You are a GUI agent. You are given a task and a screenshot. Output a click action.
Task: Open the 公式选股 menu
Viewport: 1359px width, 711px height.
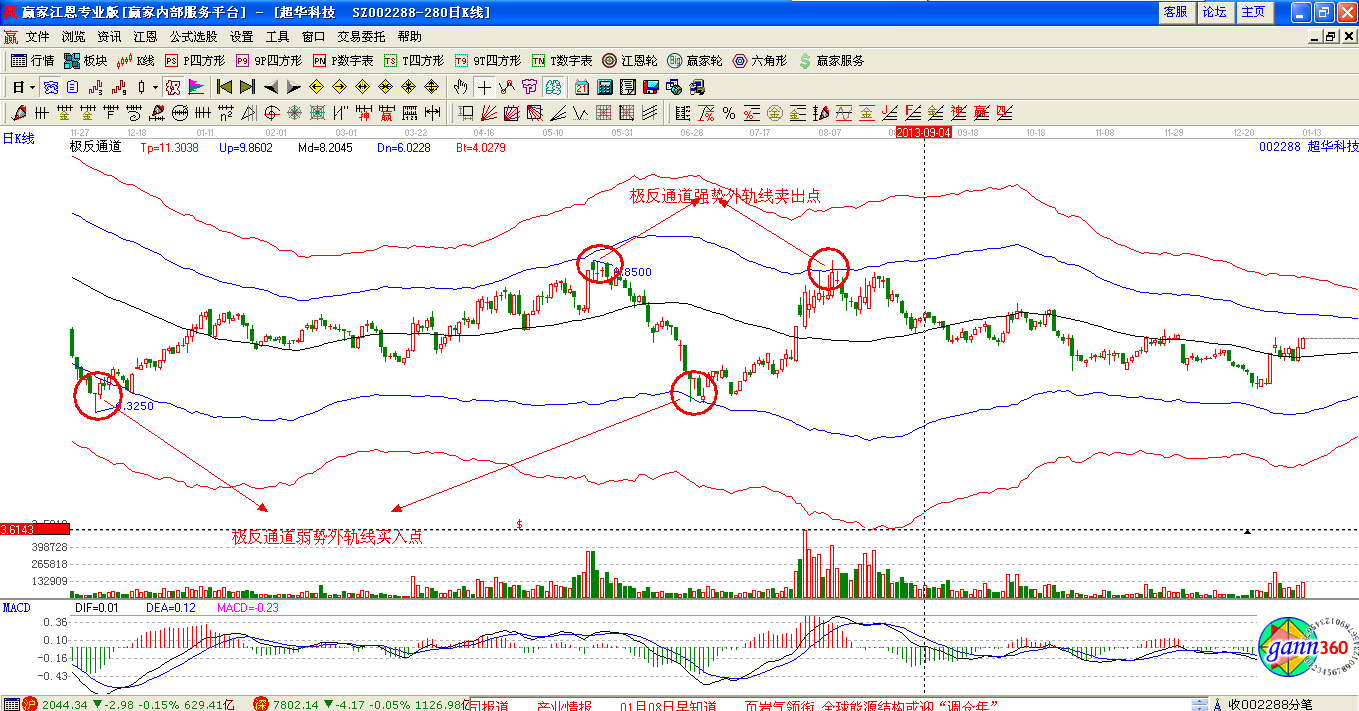click(x=194, y=37)
